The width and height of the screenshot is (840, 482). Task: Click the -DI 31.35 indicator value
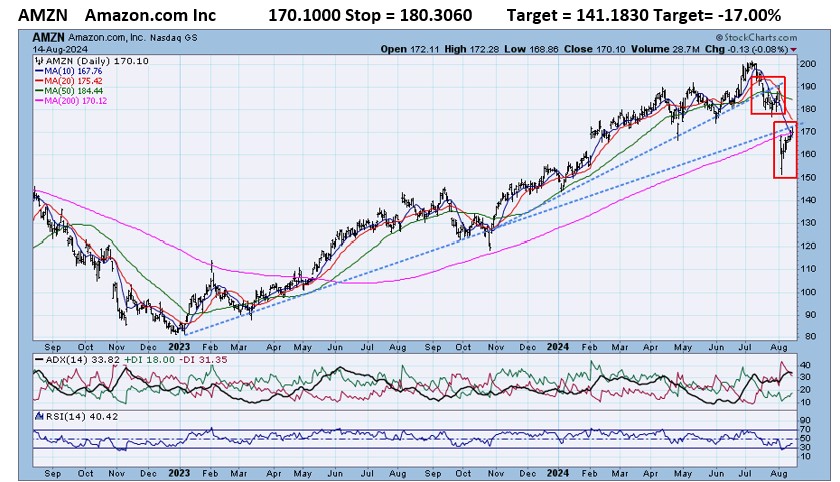pyautogui.click(x=202, y=359)
